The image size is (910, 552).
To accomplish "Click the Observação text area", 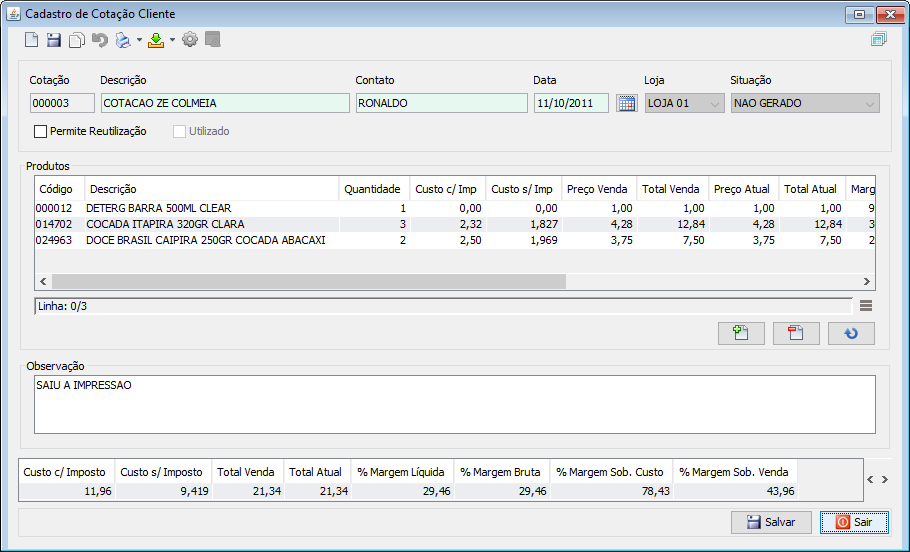I will 454,405.
